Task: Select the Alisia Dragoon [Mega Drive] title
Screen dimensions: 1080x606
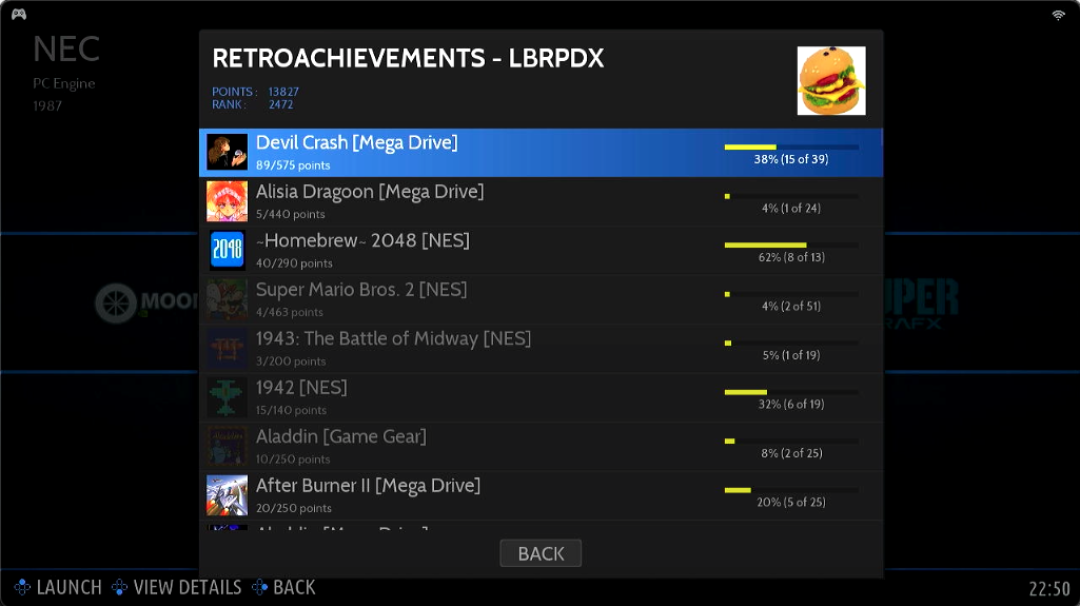Action: [370, 191]
